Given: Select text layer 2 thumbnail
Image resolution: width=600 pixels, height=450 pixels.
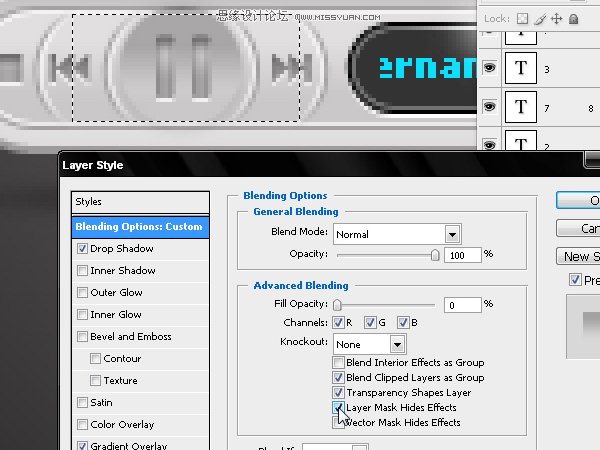Looking at the screenshot, I should [x=521, y=140].
